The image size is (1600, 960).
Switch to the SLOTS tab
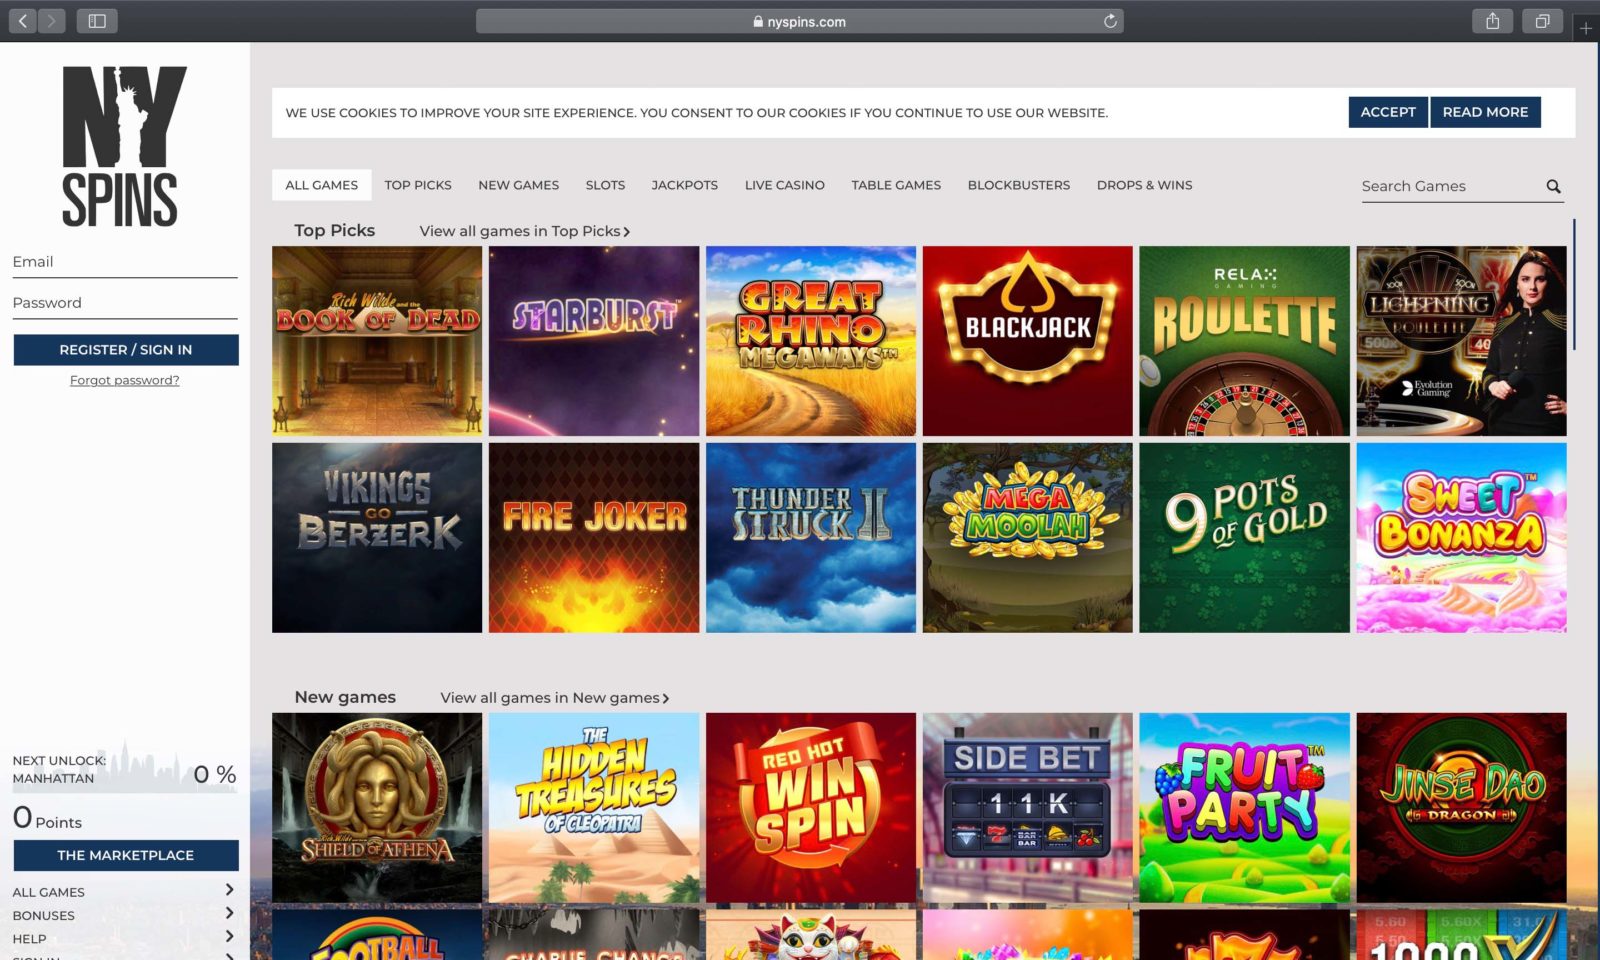click(604, 185)
